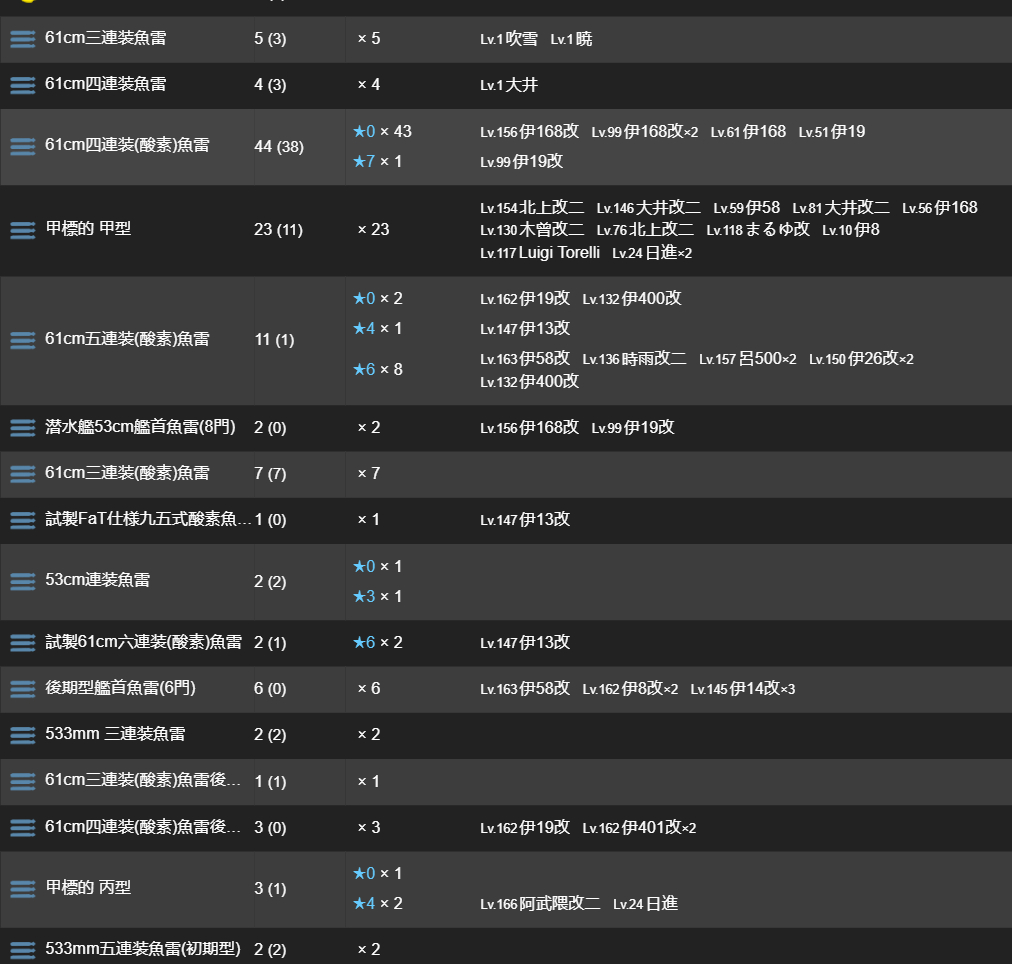Click torpedo icon beside 61cm四連装(酸素)魚雷後

(23, 827)
